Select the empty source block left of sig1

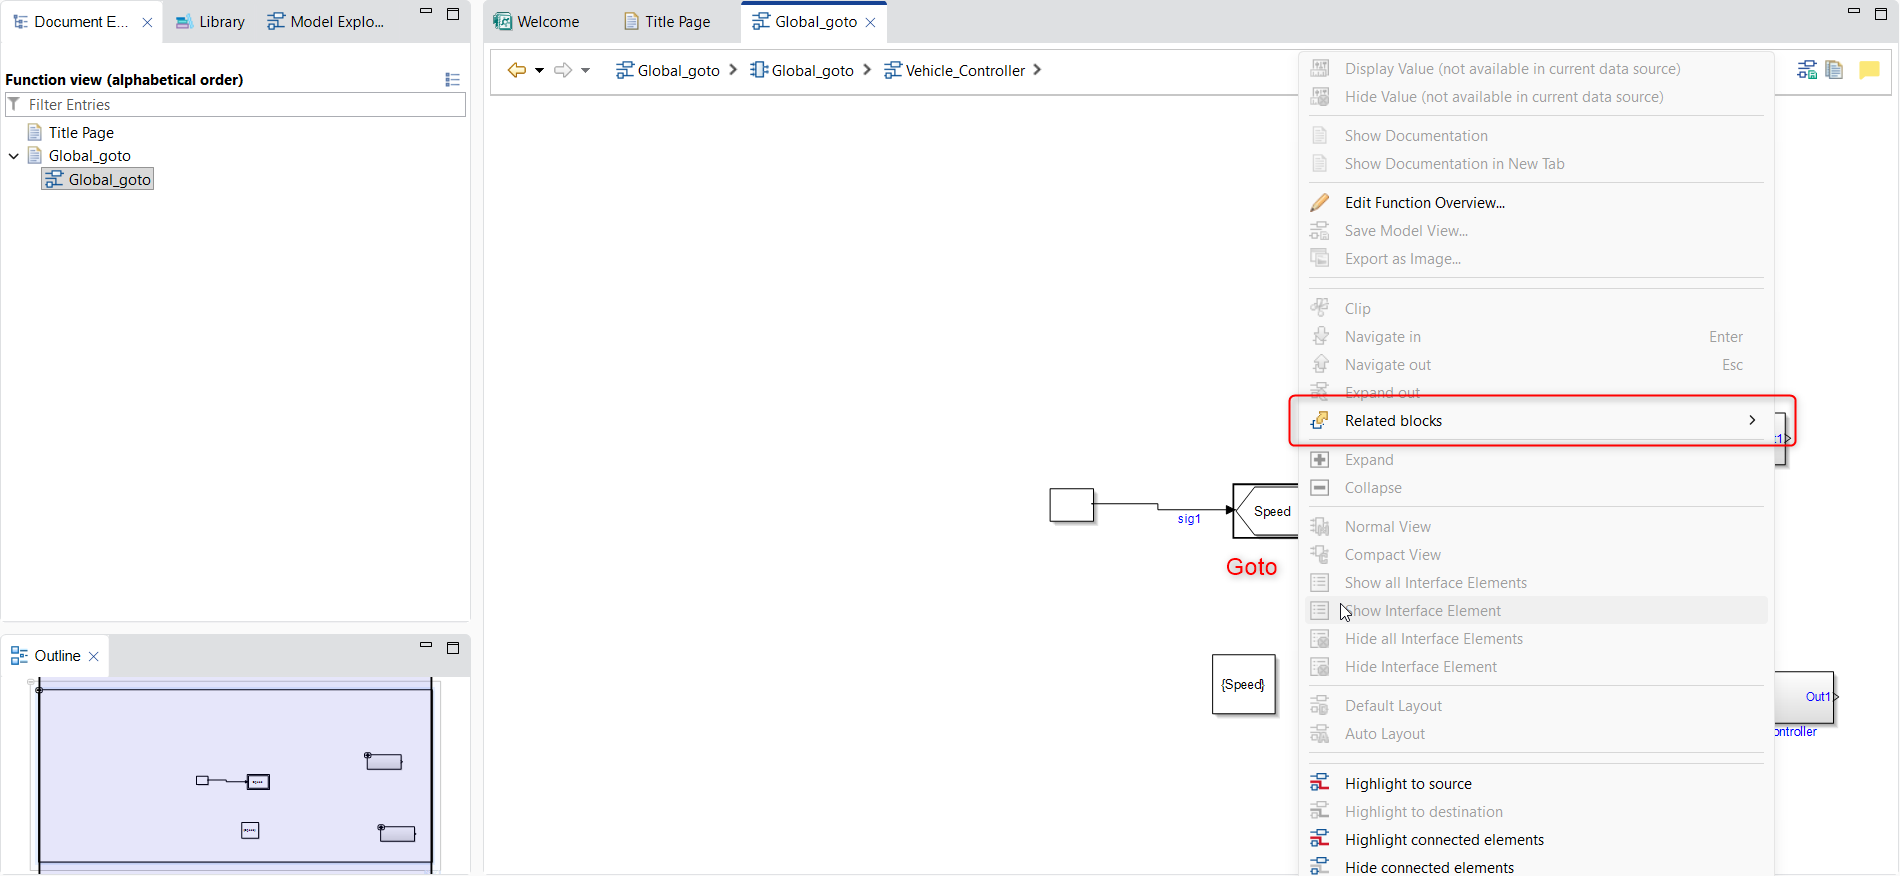tap(1072, 505)
